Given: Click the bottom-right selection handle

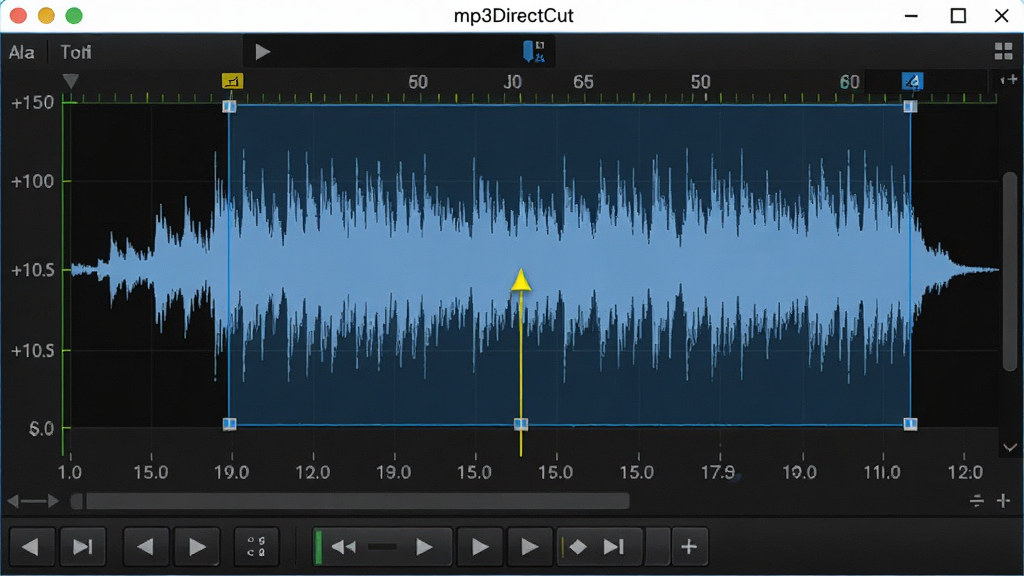Looking at the screenshot, I should click(910, 424).
